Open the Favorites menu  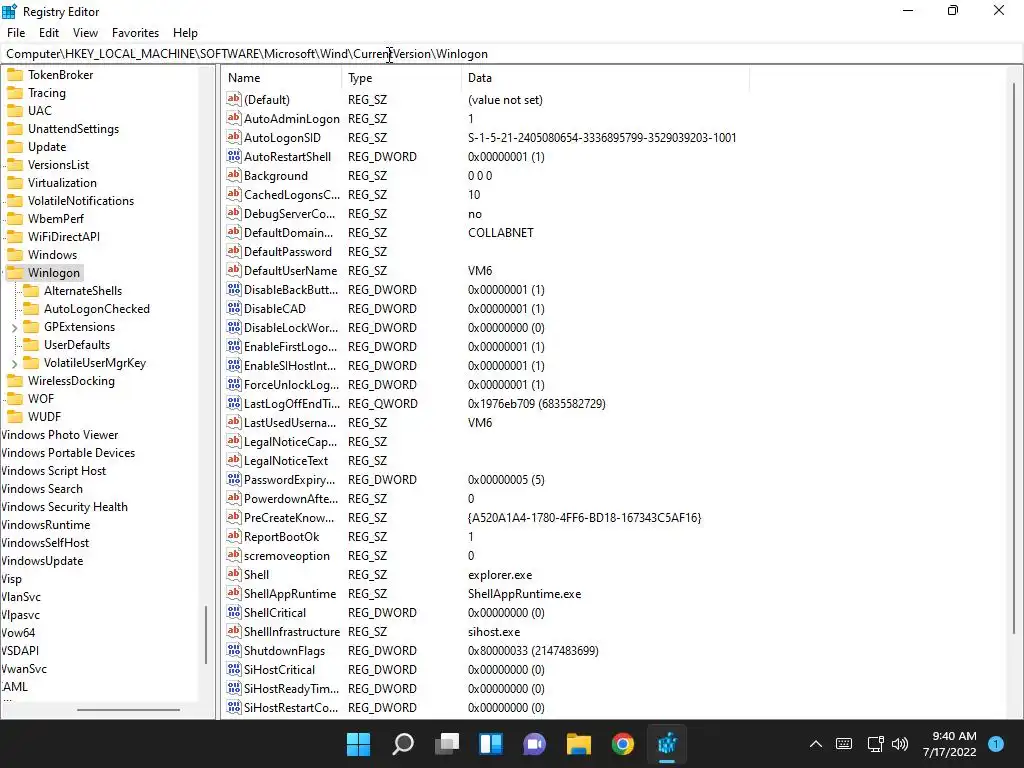pos(135,33)
